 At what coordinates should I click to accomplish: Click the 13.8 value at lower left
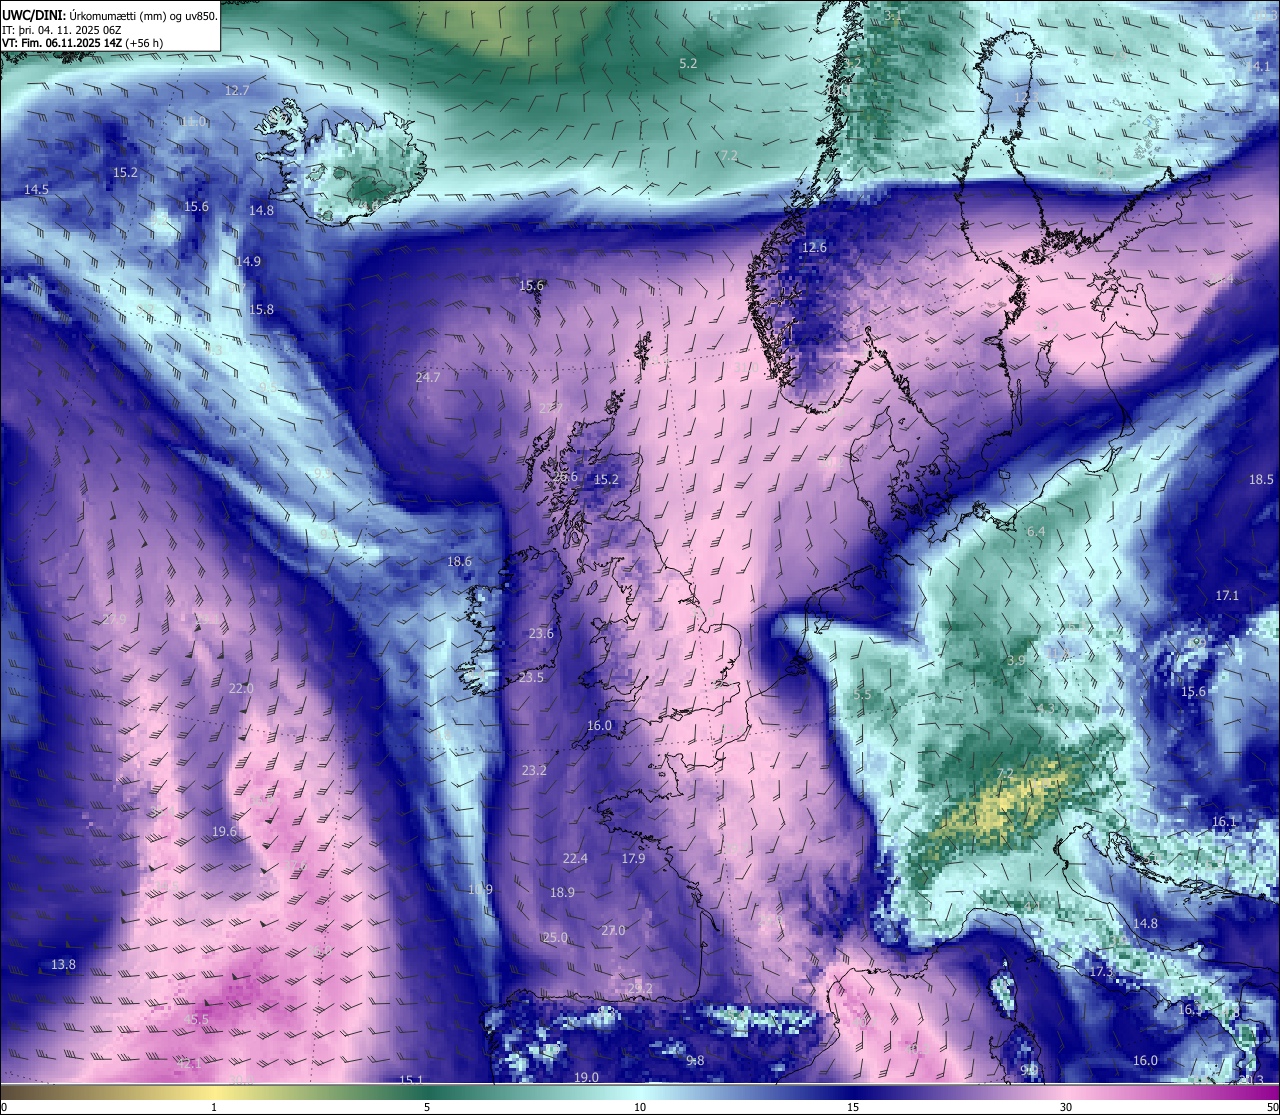[x=63, y=964]
